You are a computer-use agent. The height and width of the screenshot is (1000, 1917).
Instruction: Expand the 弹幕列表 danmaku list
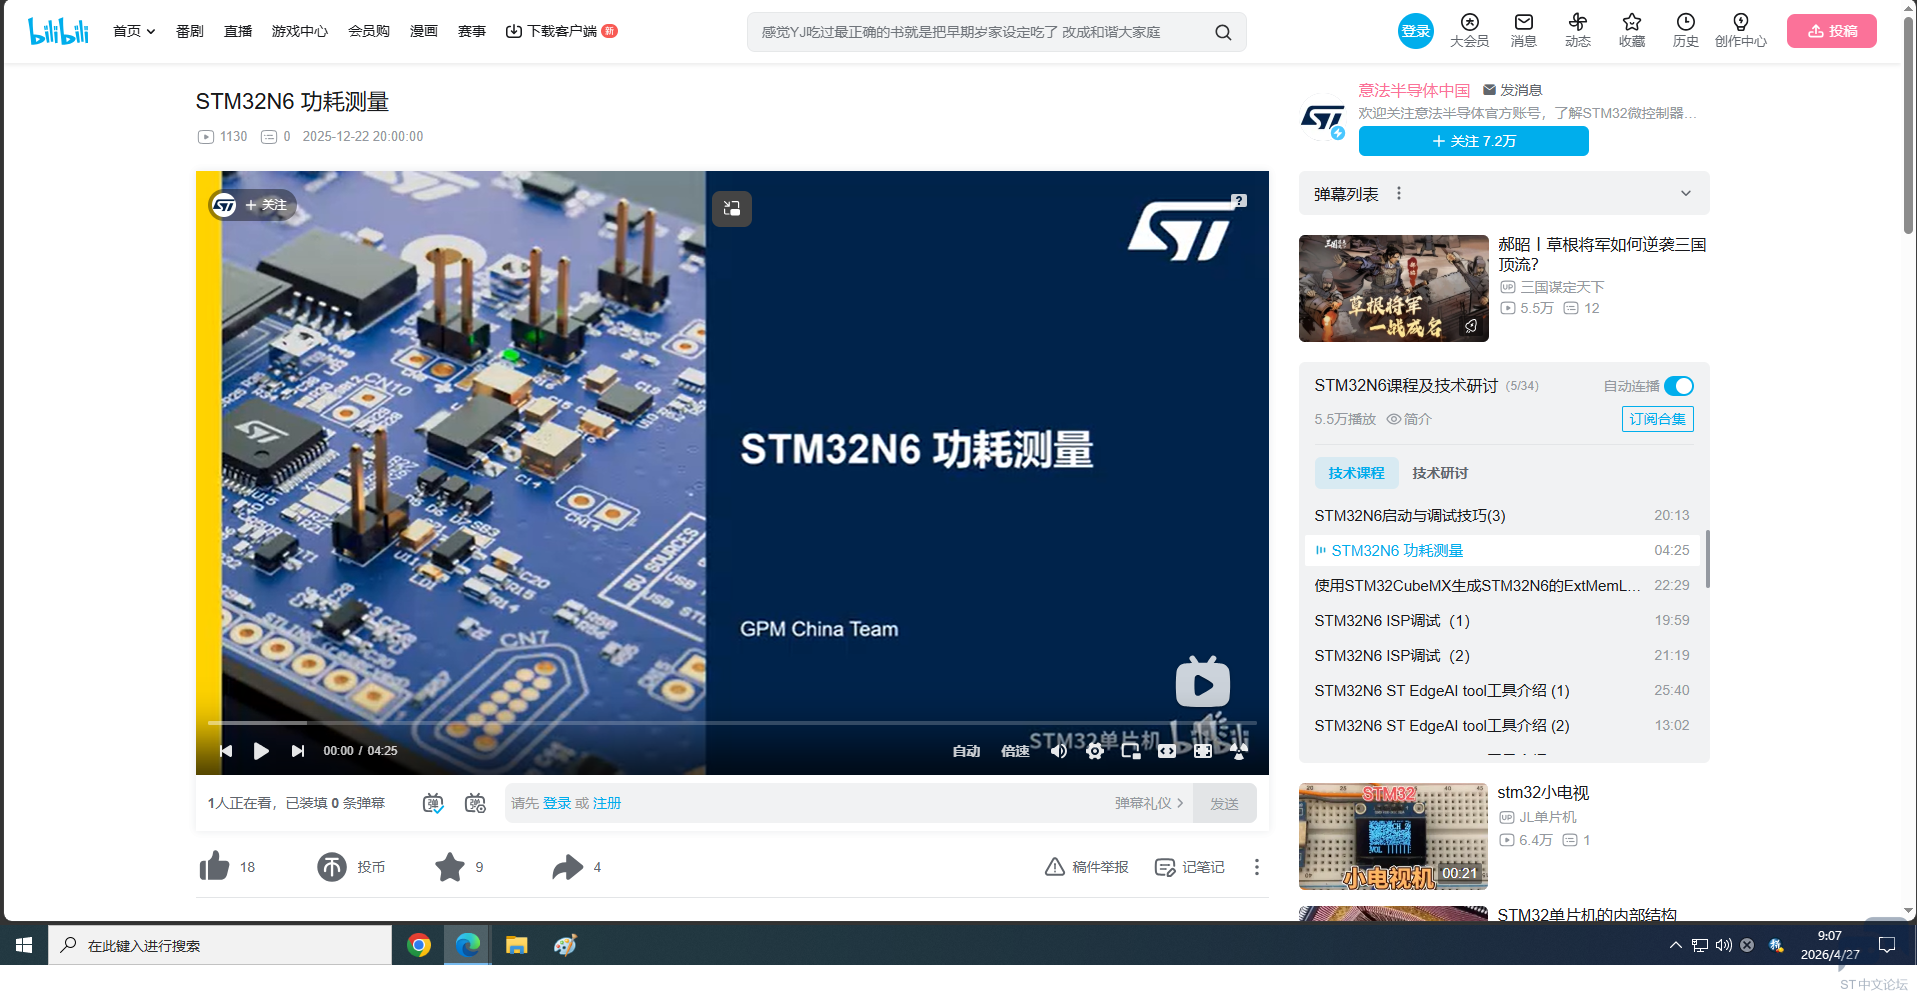tap(1686, 193)
